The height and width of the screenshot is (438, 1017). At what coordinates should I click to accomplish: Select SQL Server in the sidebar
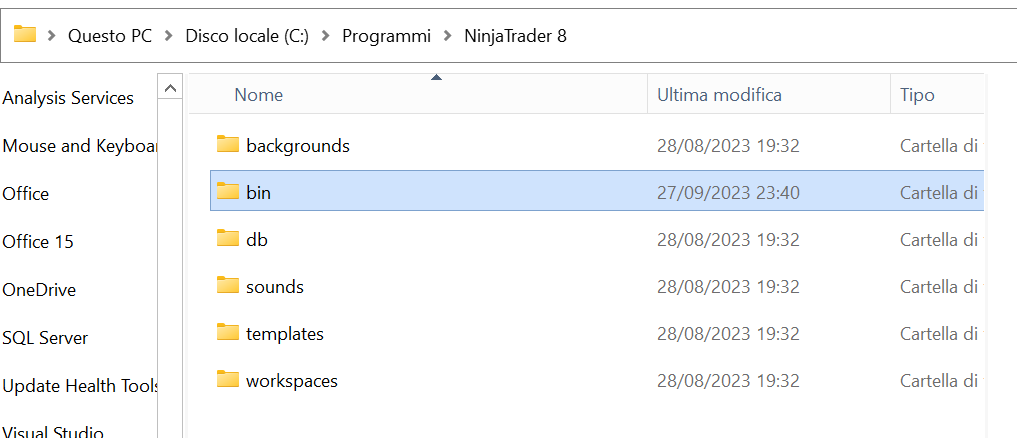45,338
